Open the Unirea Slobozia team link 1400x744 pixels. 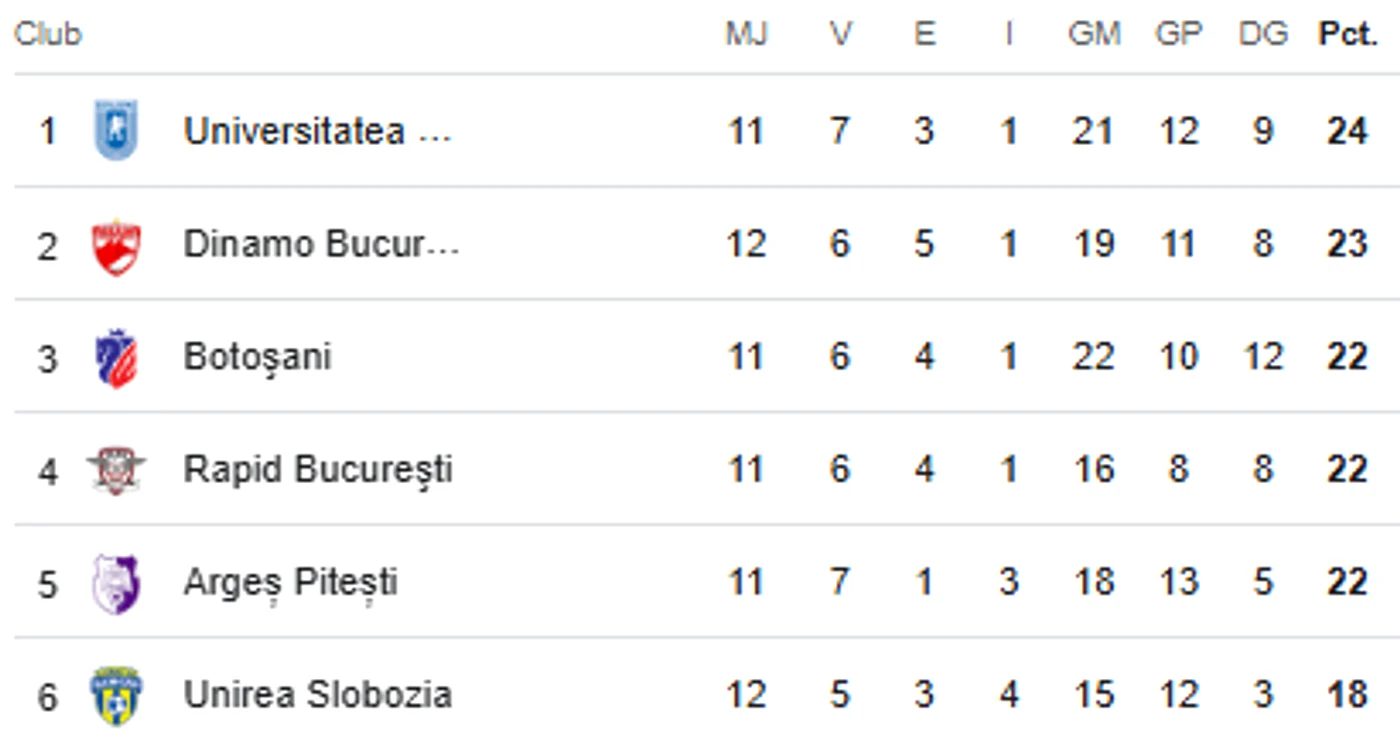click(317, 694)
